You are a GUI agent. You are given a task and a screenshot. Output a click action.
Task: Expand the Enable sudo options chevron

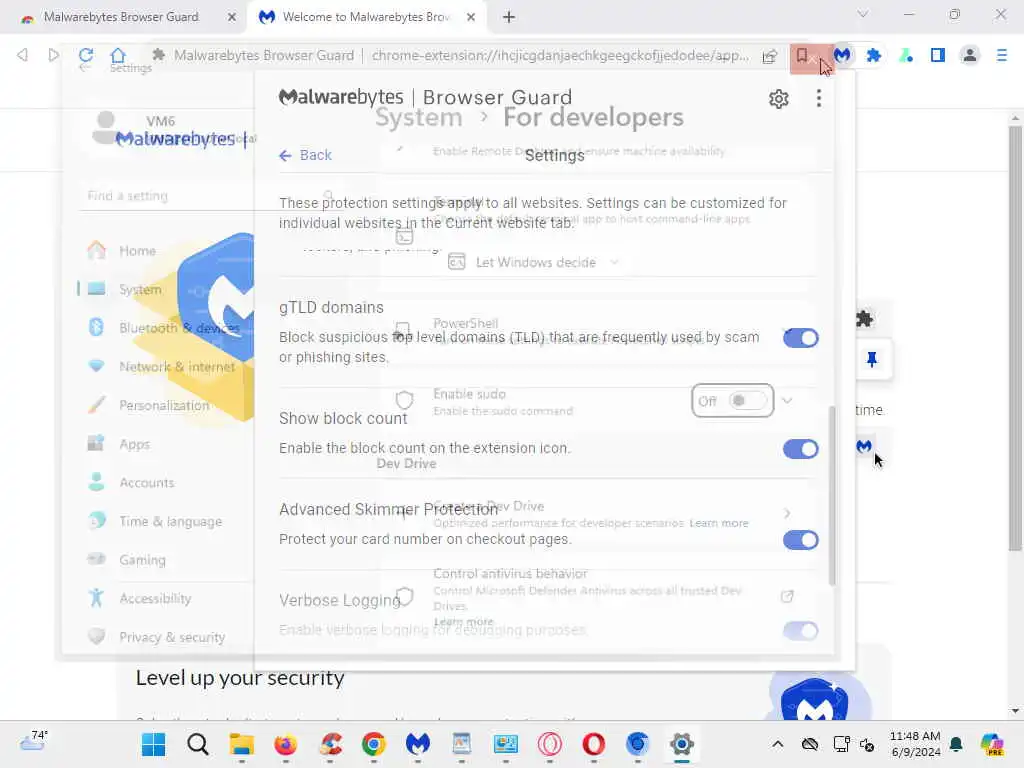click(788, 400)
